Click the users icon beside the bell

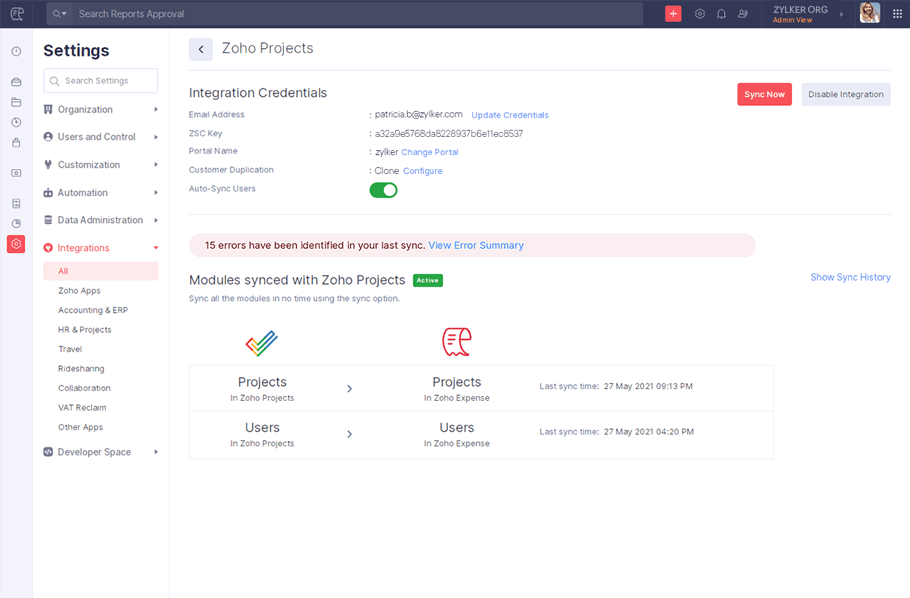tap(744, 13)
